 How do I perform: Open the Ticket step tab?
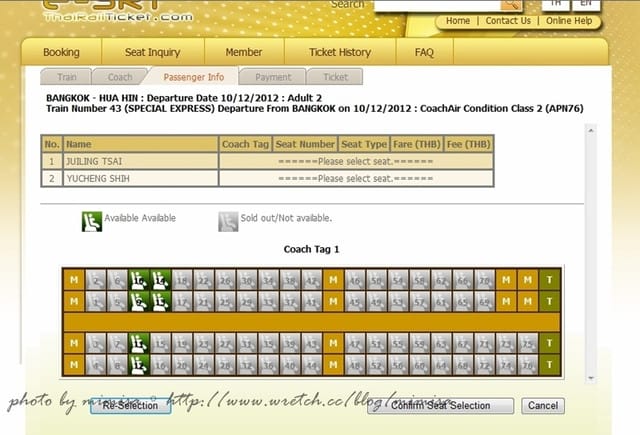point(336,77)
